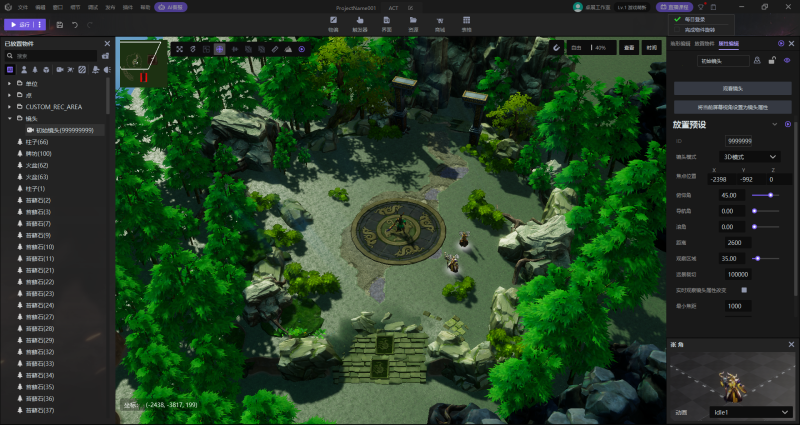Toggle the magnet snap icon
Image resolution: width=800 pixels, height=425 pixels.
pos(557,47)
